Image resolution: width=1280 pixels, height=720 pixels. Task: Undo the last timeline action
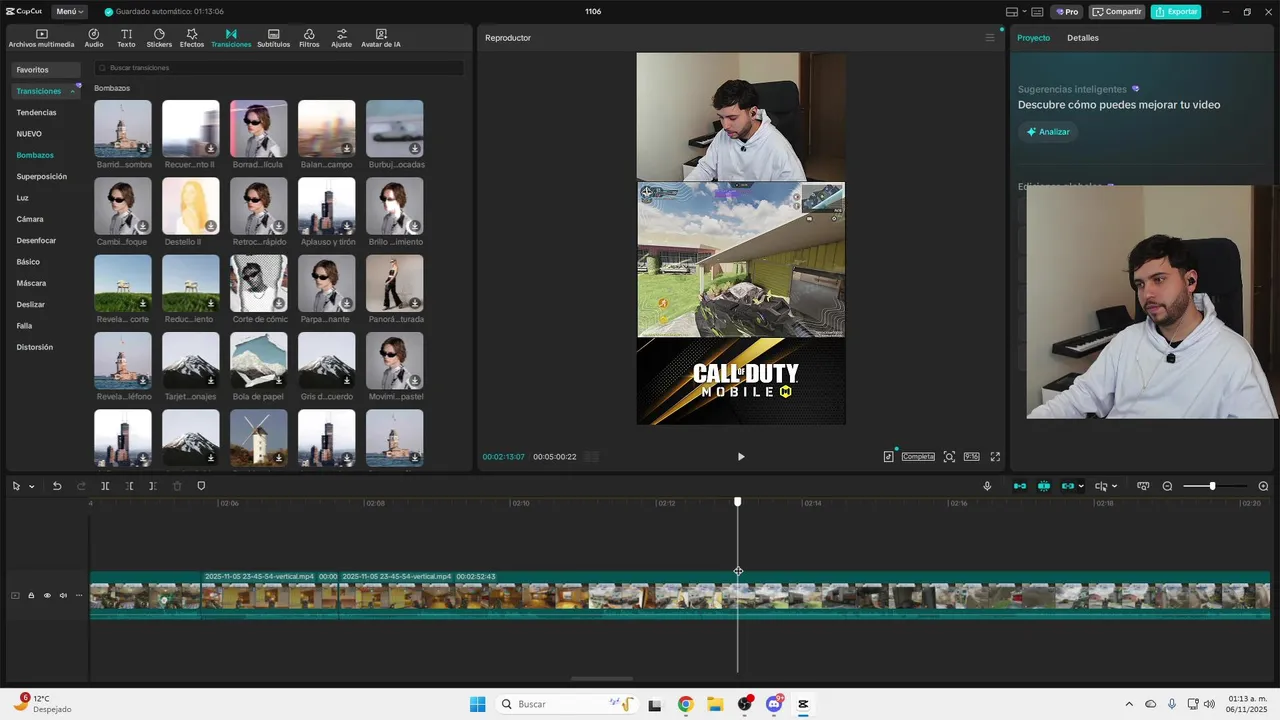coord(57,486)
